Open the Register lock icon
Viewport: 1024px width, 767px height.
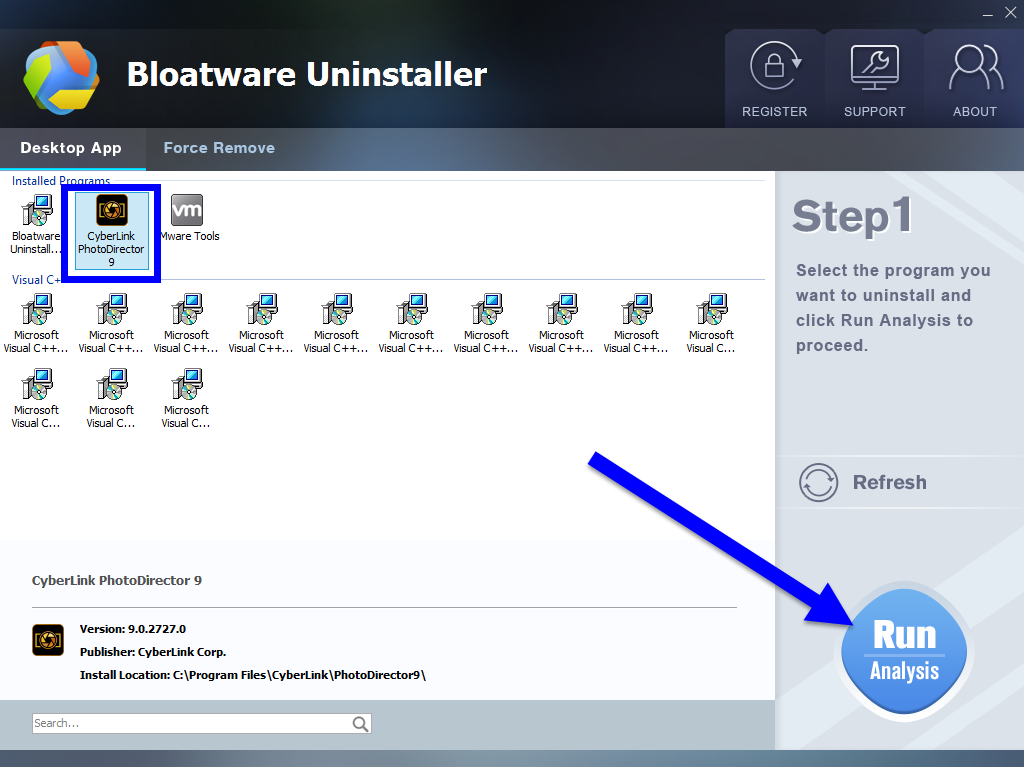click(774, 67)
